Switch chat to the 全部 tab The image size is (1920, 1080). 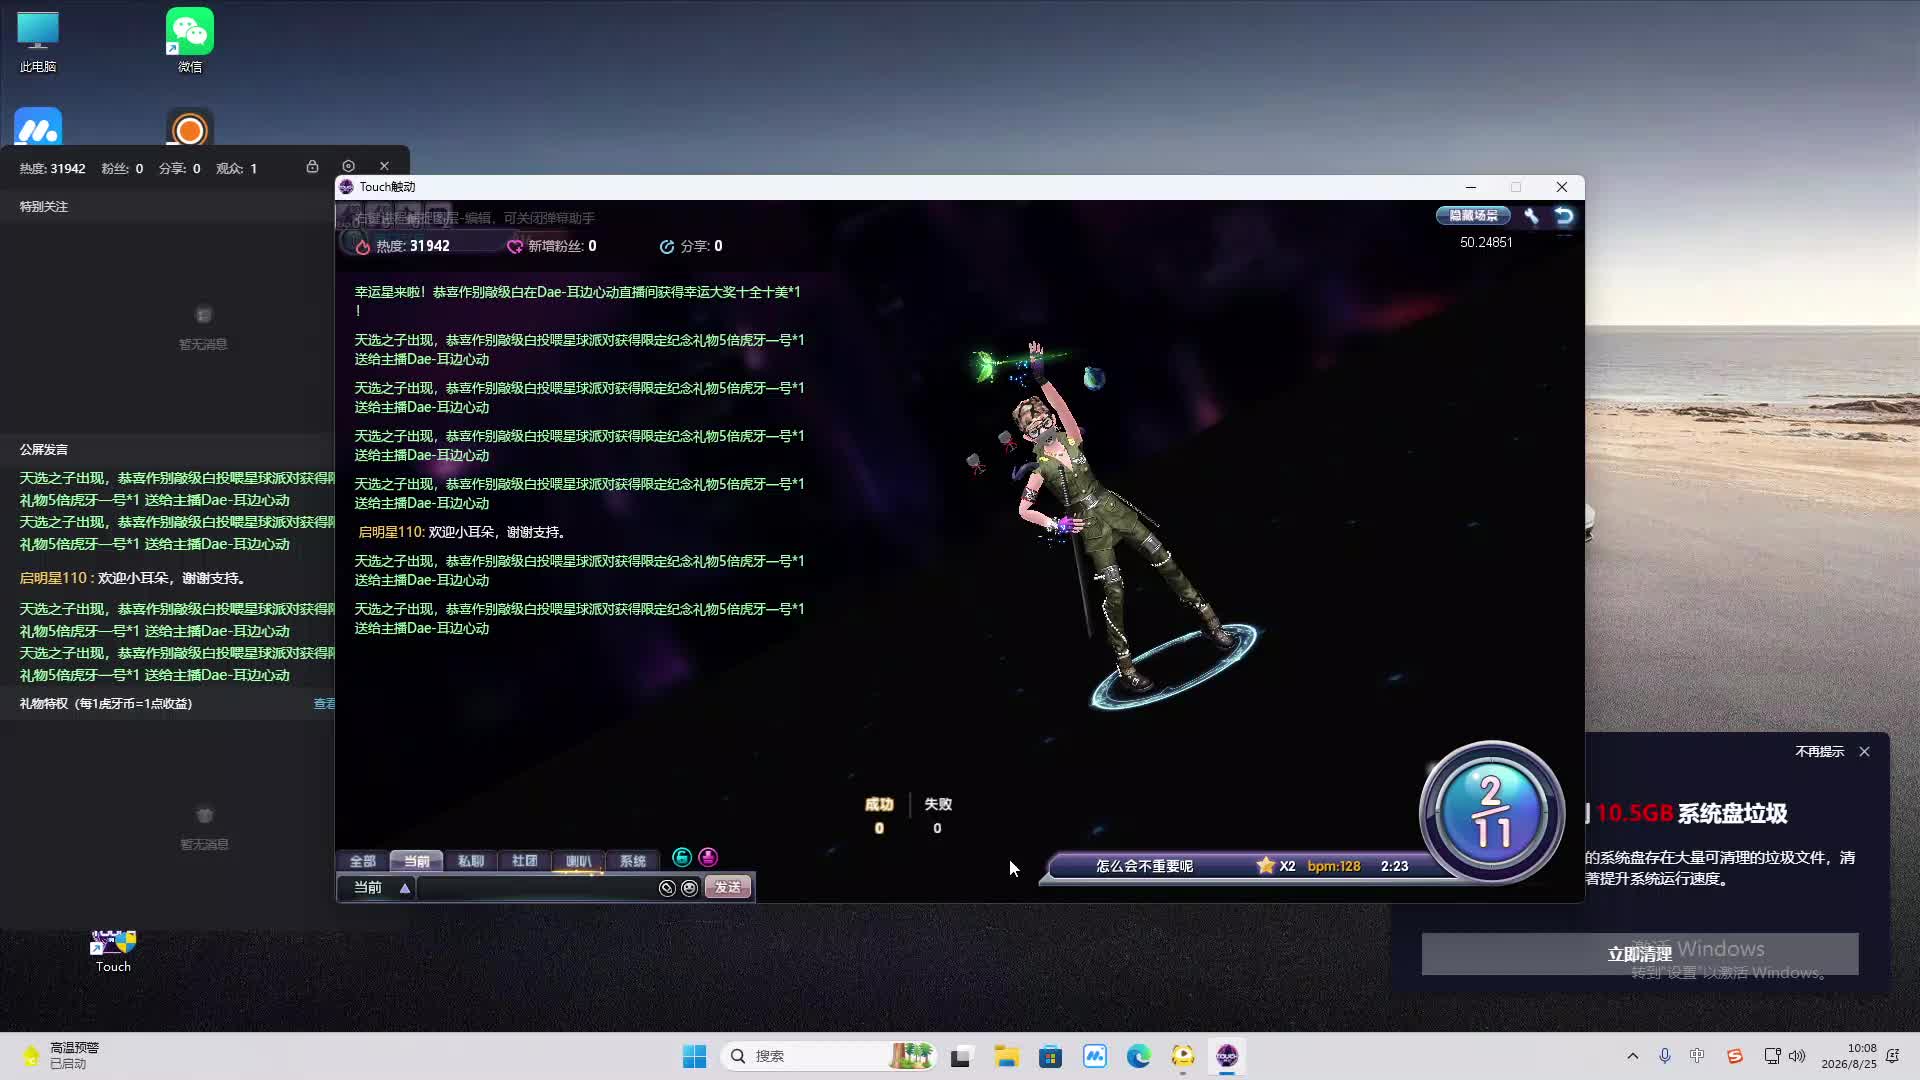pyautogui.click(x=363, y=861)
